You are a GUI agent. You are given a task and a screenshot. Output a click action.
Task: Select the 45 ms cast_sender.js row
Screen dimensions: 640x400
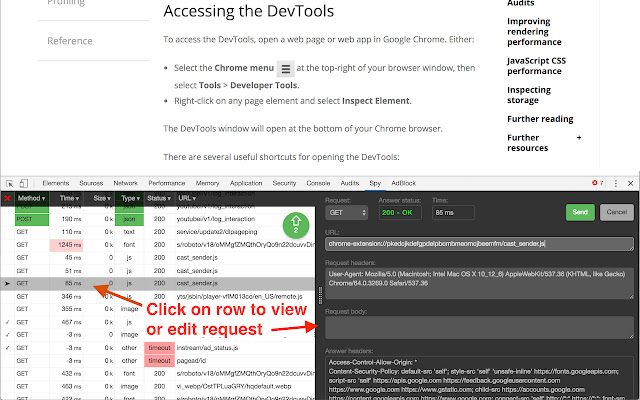158,258
